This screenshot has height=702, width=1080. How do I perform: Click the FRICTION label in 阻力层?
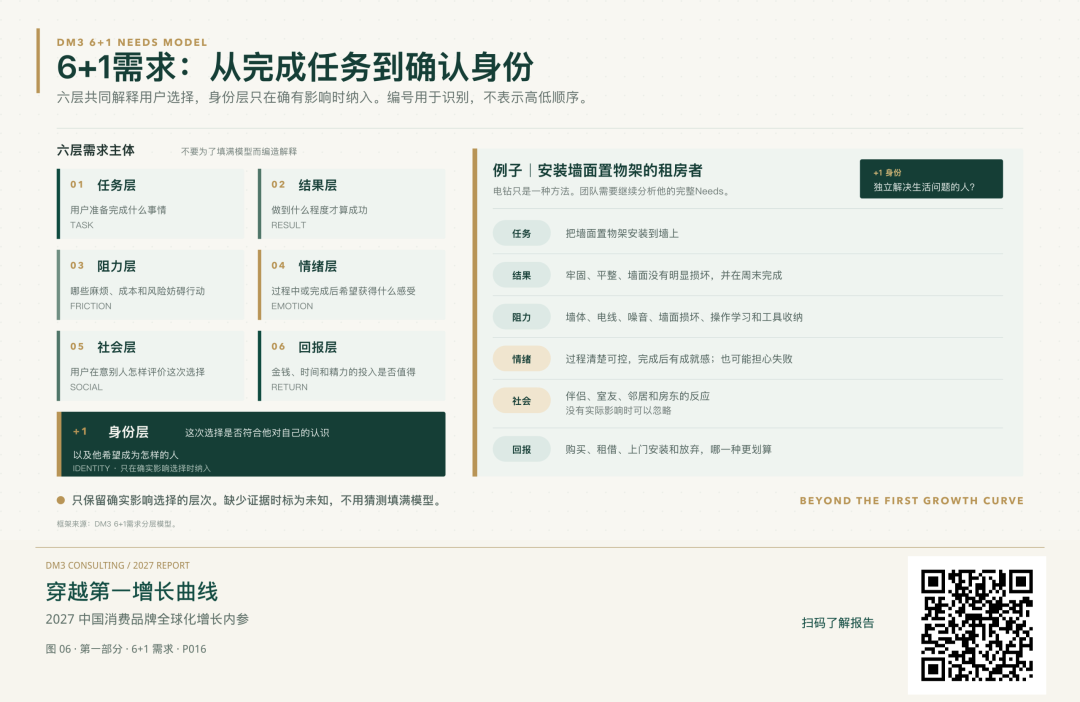pos(90,306)
